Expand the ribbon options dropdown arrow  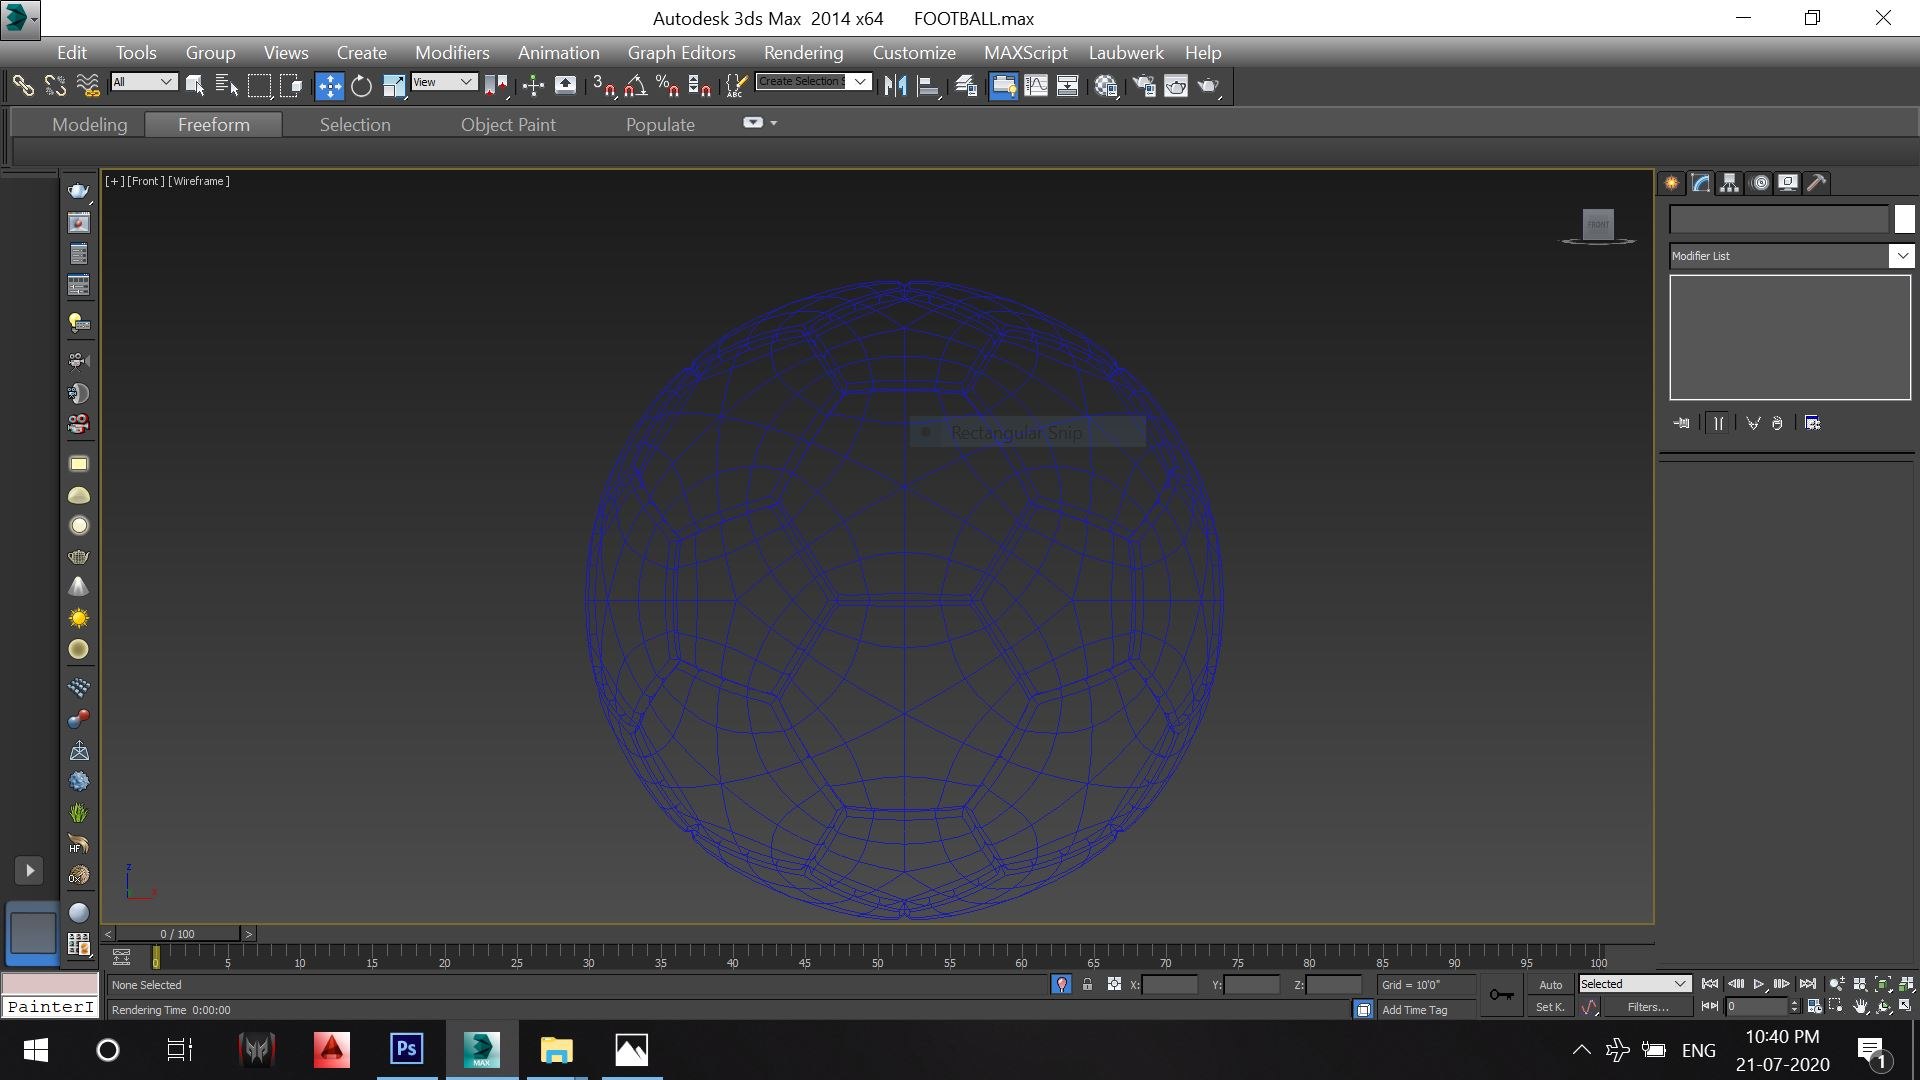click(774, 123)
